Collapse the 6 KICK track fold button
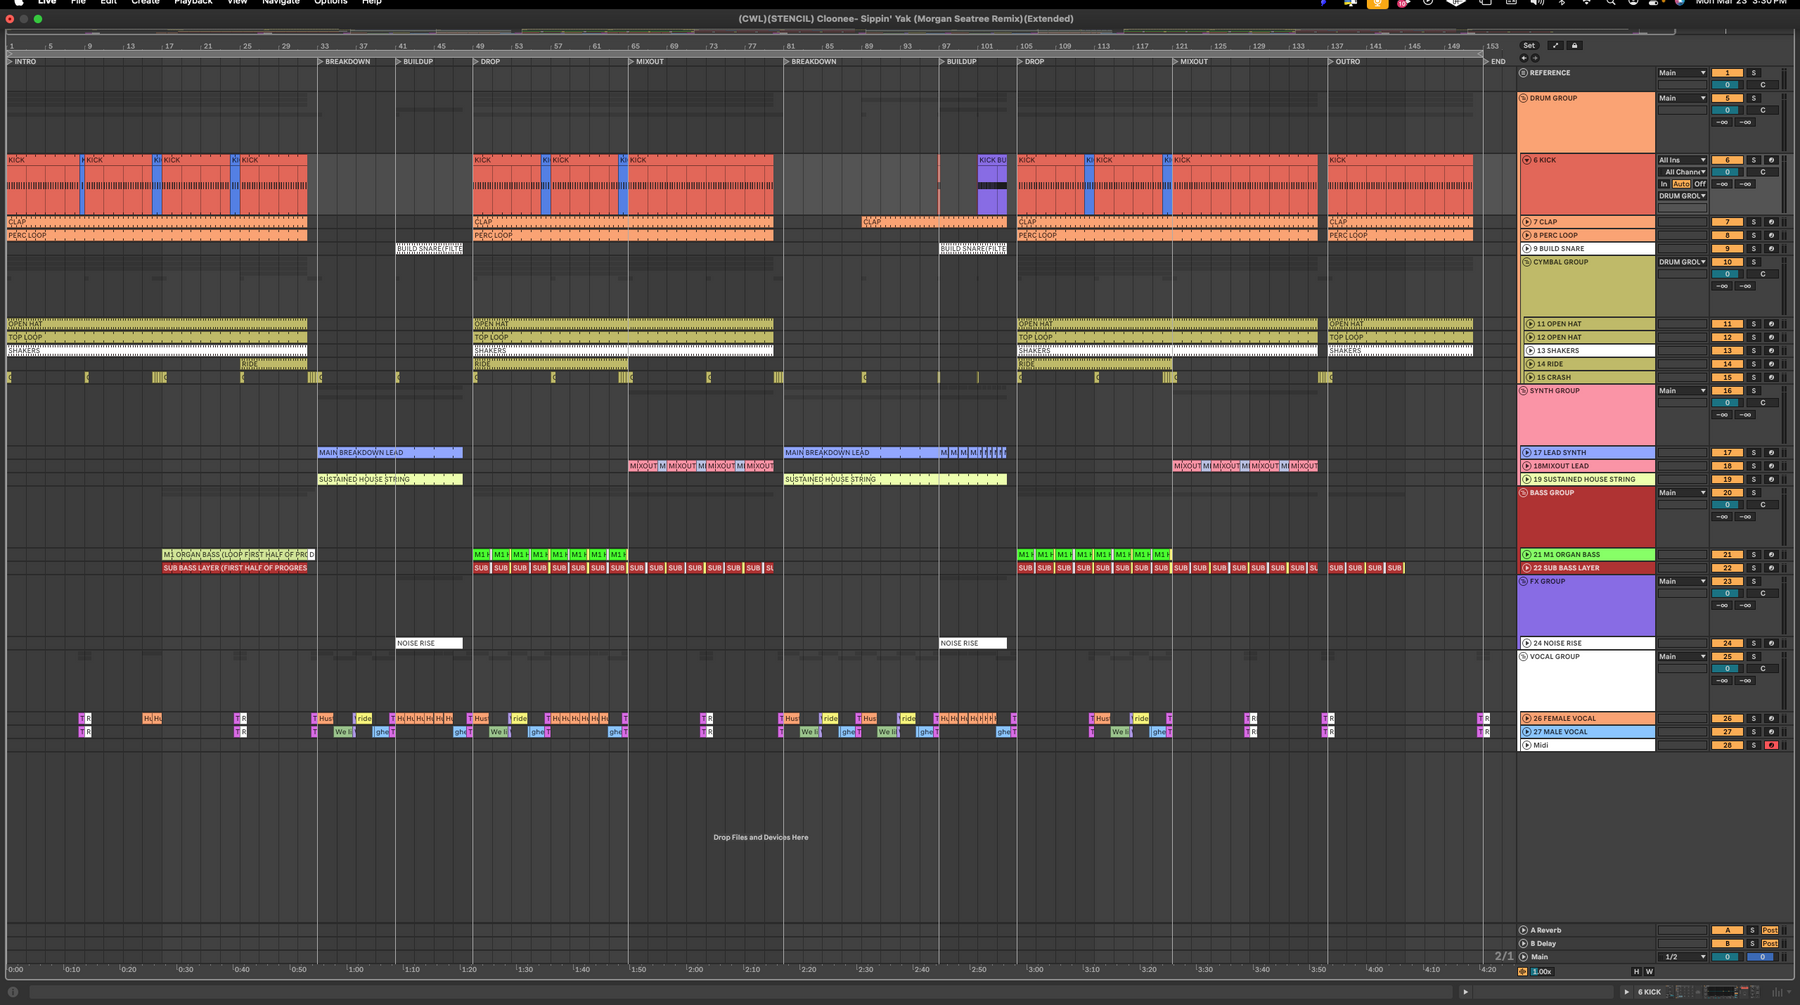Viewport: 1800px width, 1005px height. pyautogui.click(x=1527, y=160)
